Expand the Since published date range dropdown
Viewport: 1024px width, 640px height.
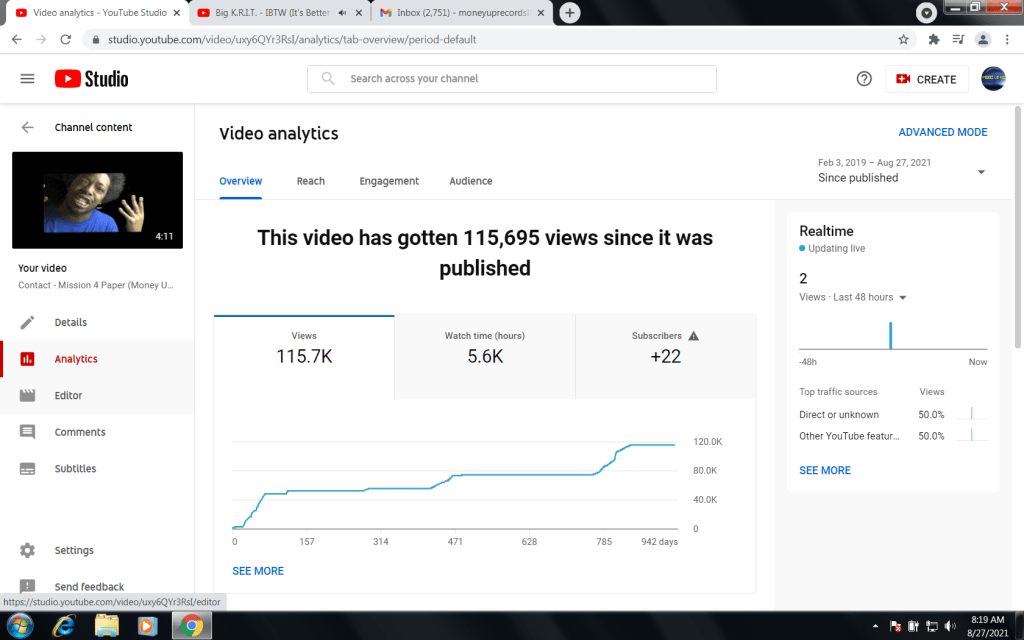point(981,172)
